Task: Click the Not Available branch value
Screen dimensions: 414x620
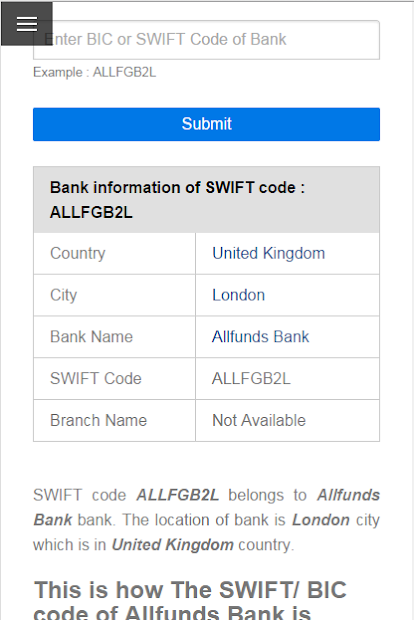Action: coord(259,420)
